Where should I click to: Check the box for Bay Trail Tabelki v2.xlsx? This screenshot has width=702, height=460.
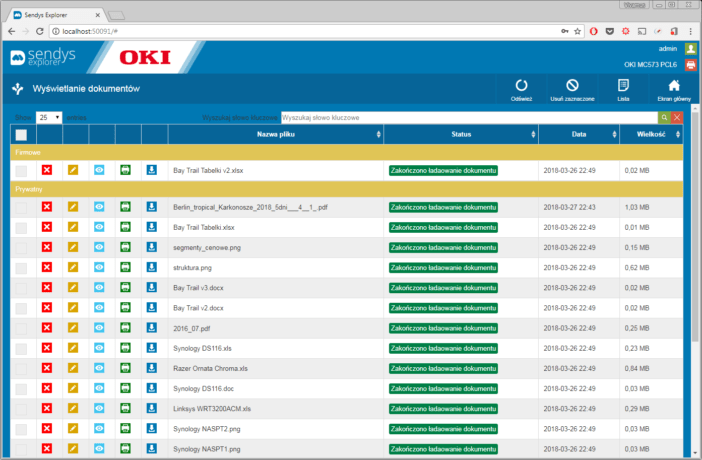coord(21,171)
